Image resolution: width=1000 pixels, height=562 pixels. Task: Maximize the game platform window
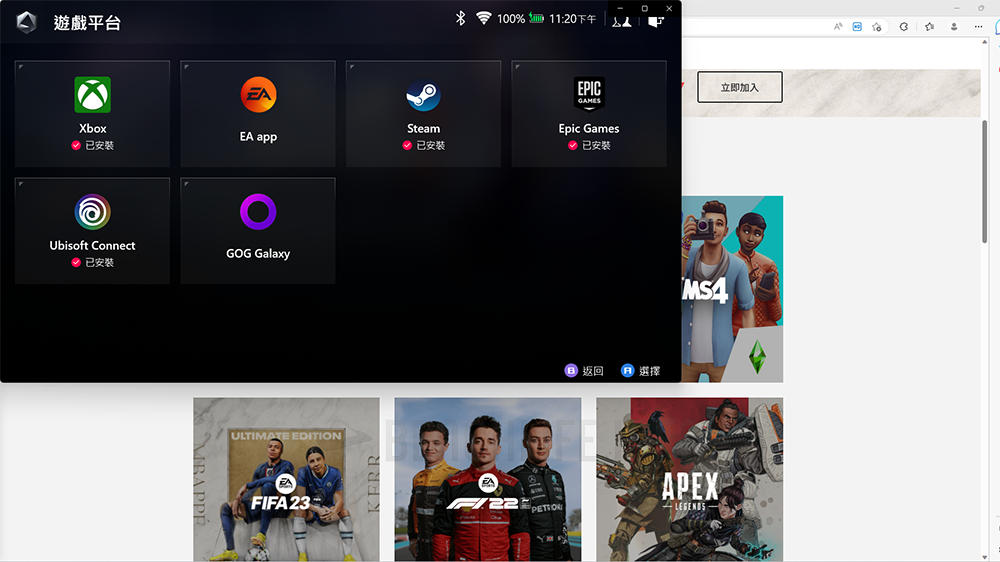pos(645,8)
